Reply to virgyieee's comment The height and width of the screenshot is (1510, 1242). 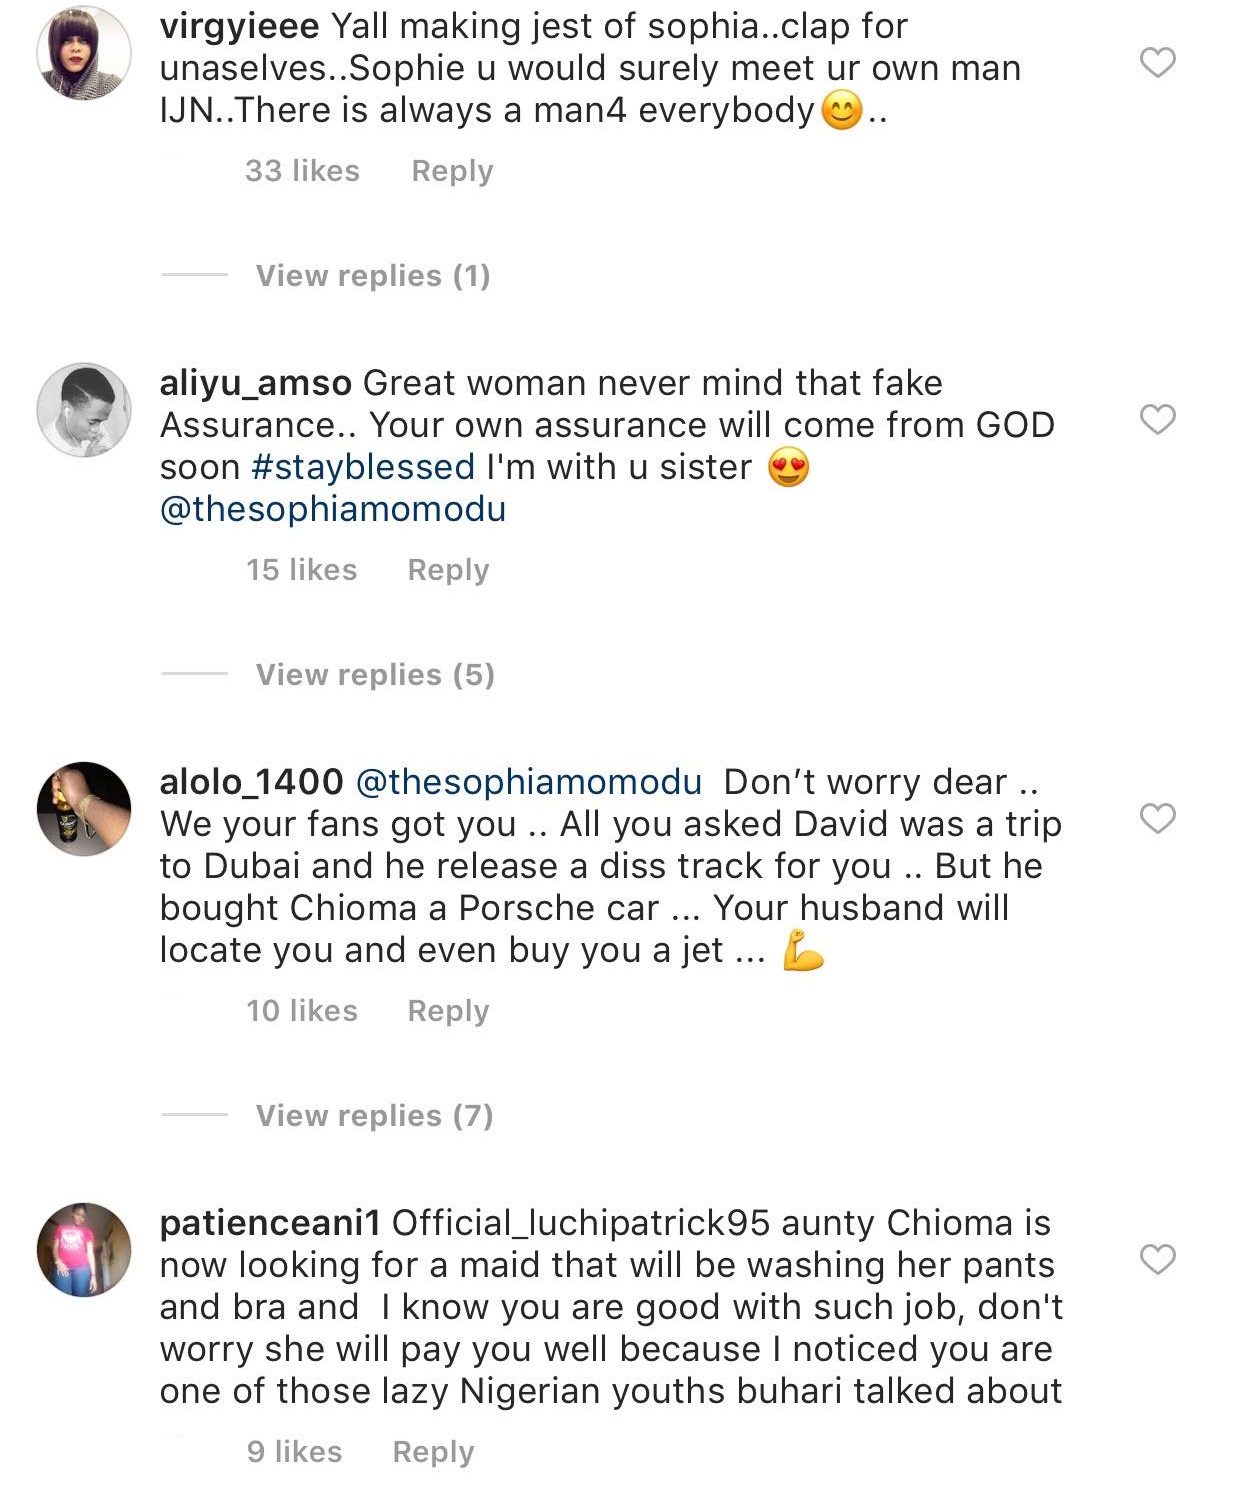(452, 171)
